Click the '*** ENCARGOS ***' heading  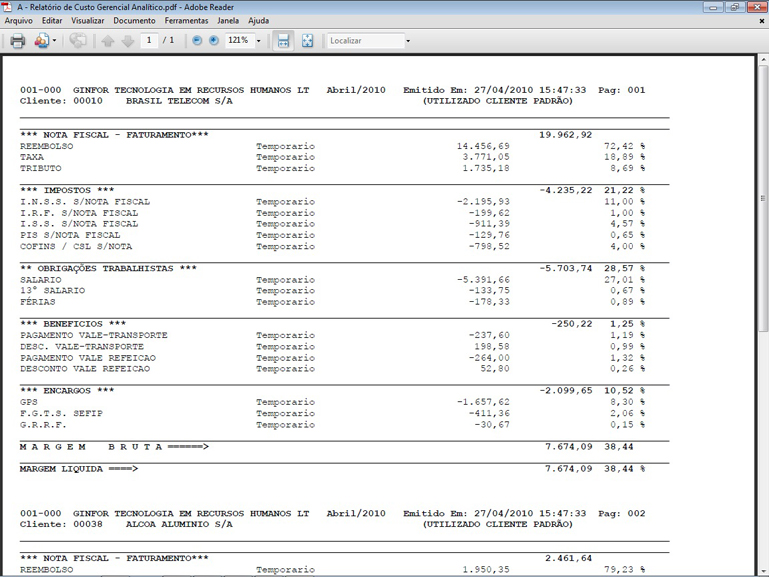[67, 391]
